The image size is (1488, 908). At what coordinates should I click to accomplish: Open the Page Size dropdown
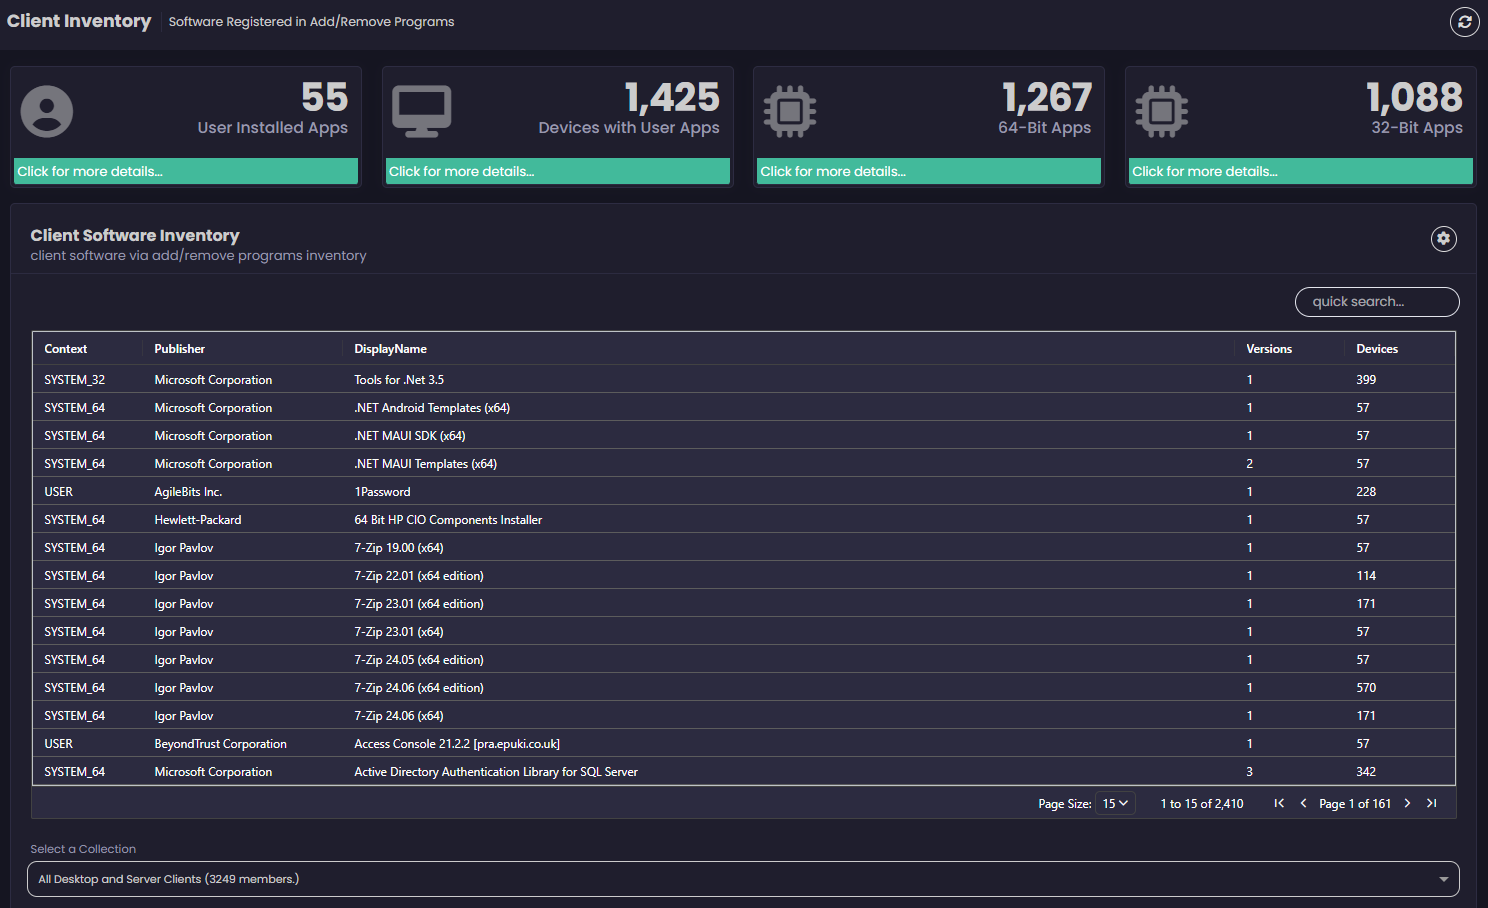(x=1115, y=803)
